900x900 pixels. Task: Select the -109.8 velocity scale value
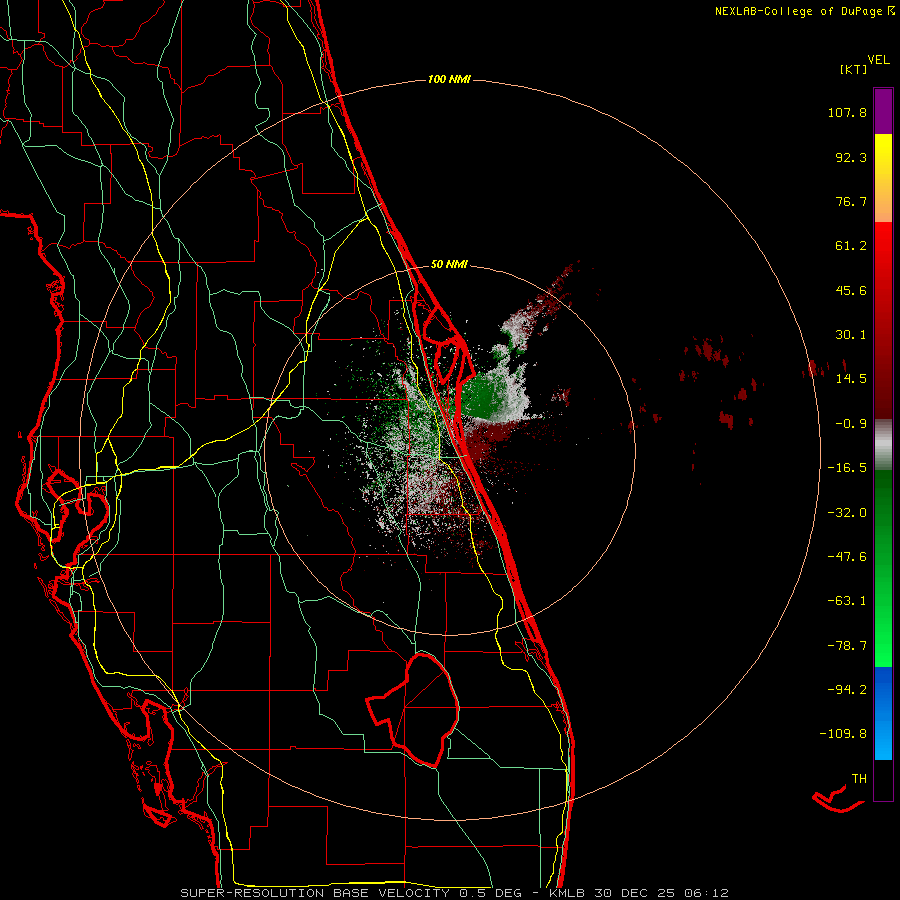[843, 734]
